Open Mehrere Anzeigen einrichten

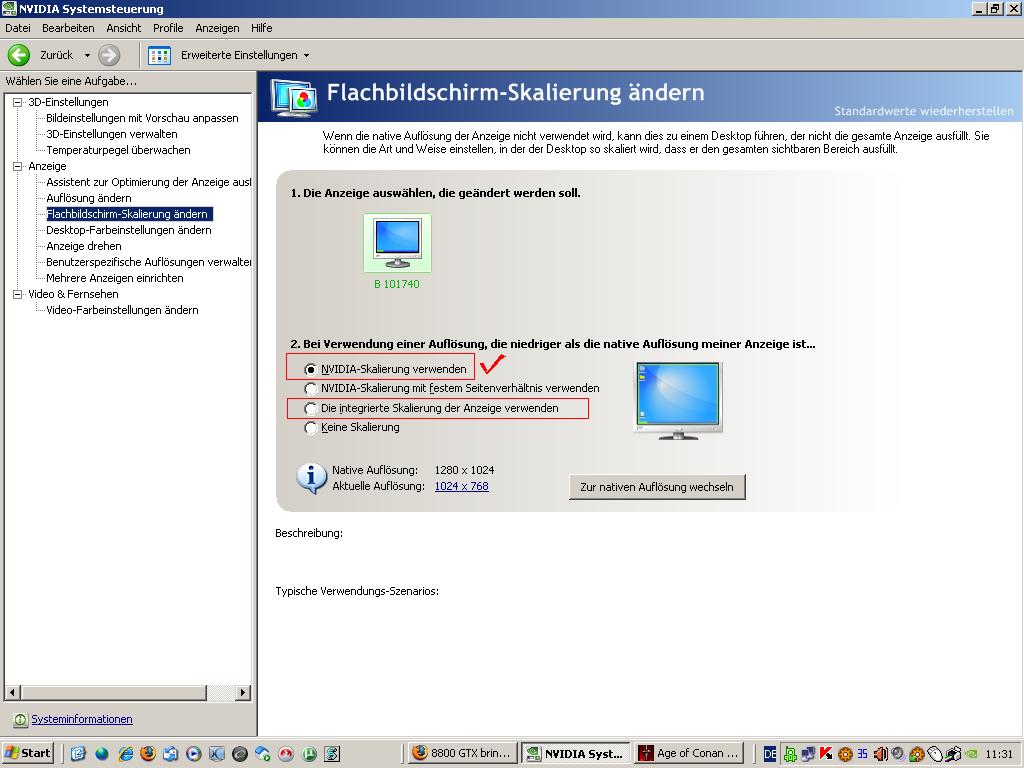[x=115, y=278]
